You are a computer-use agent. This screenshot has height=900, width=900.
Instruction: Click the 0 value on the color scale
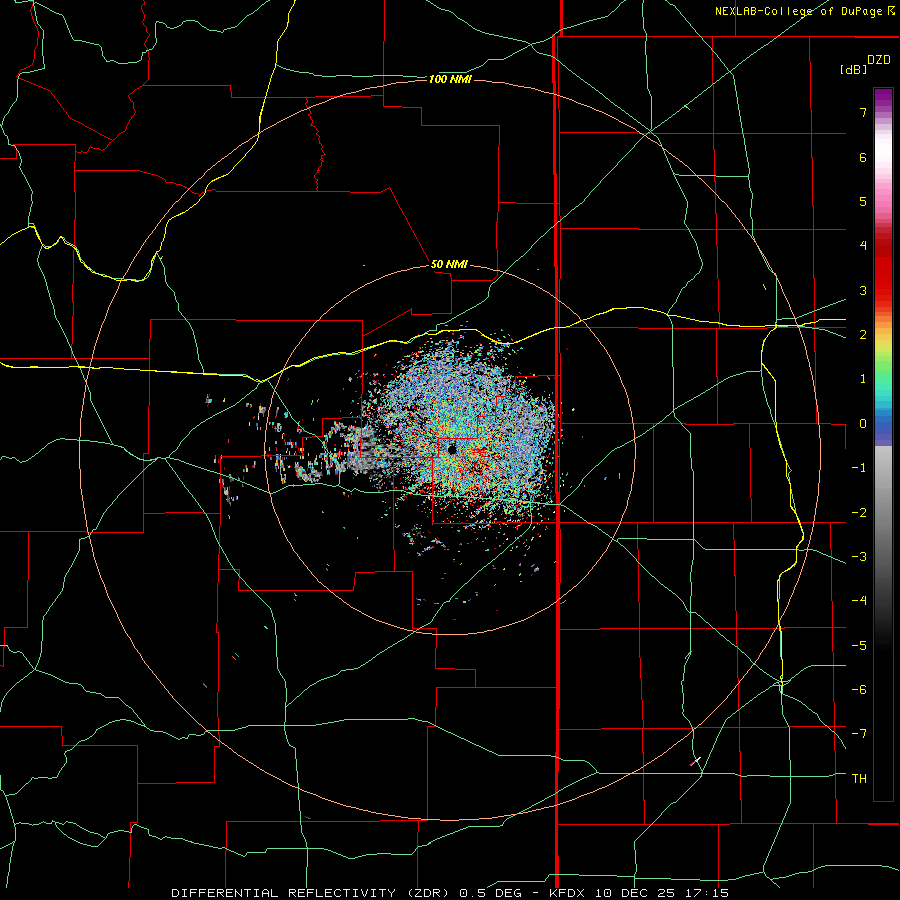click(863, 424)
